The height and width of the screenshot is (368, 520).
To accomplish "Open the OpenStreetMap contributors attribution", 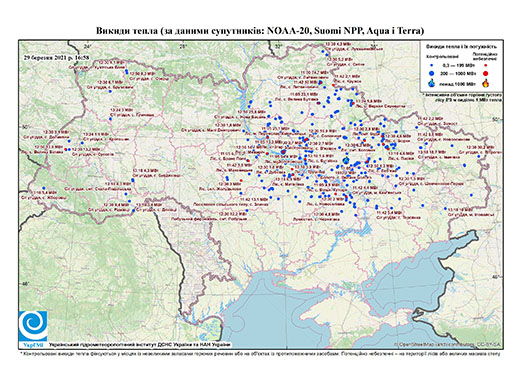I will pos(448,344).
